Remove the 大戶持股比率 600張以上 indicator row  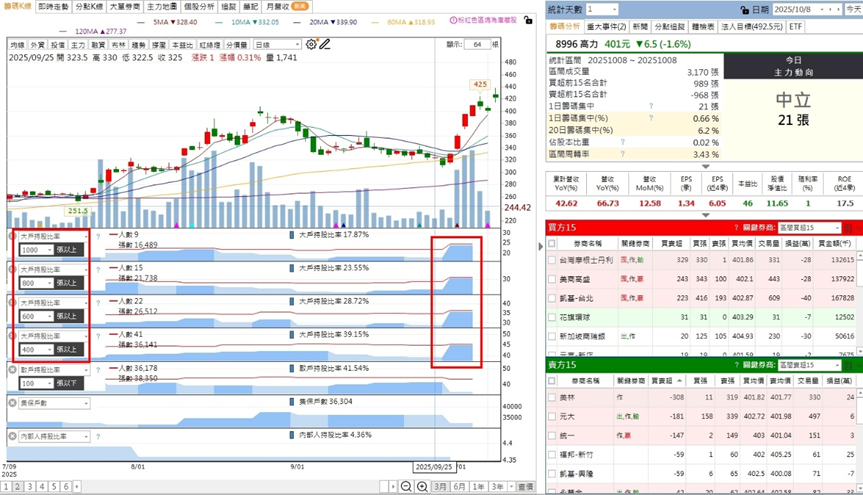tap(12, 303)
